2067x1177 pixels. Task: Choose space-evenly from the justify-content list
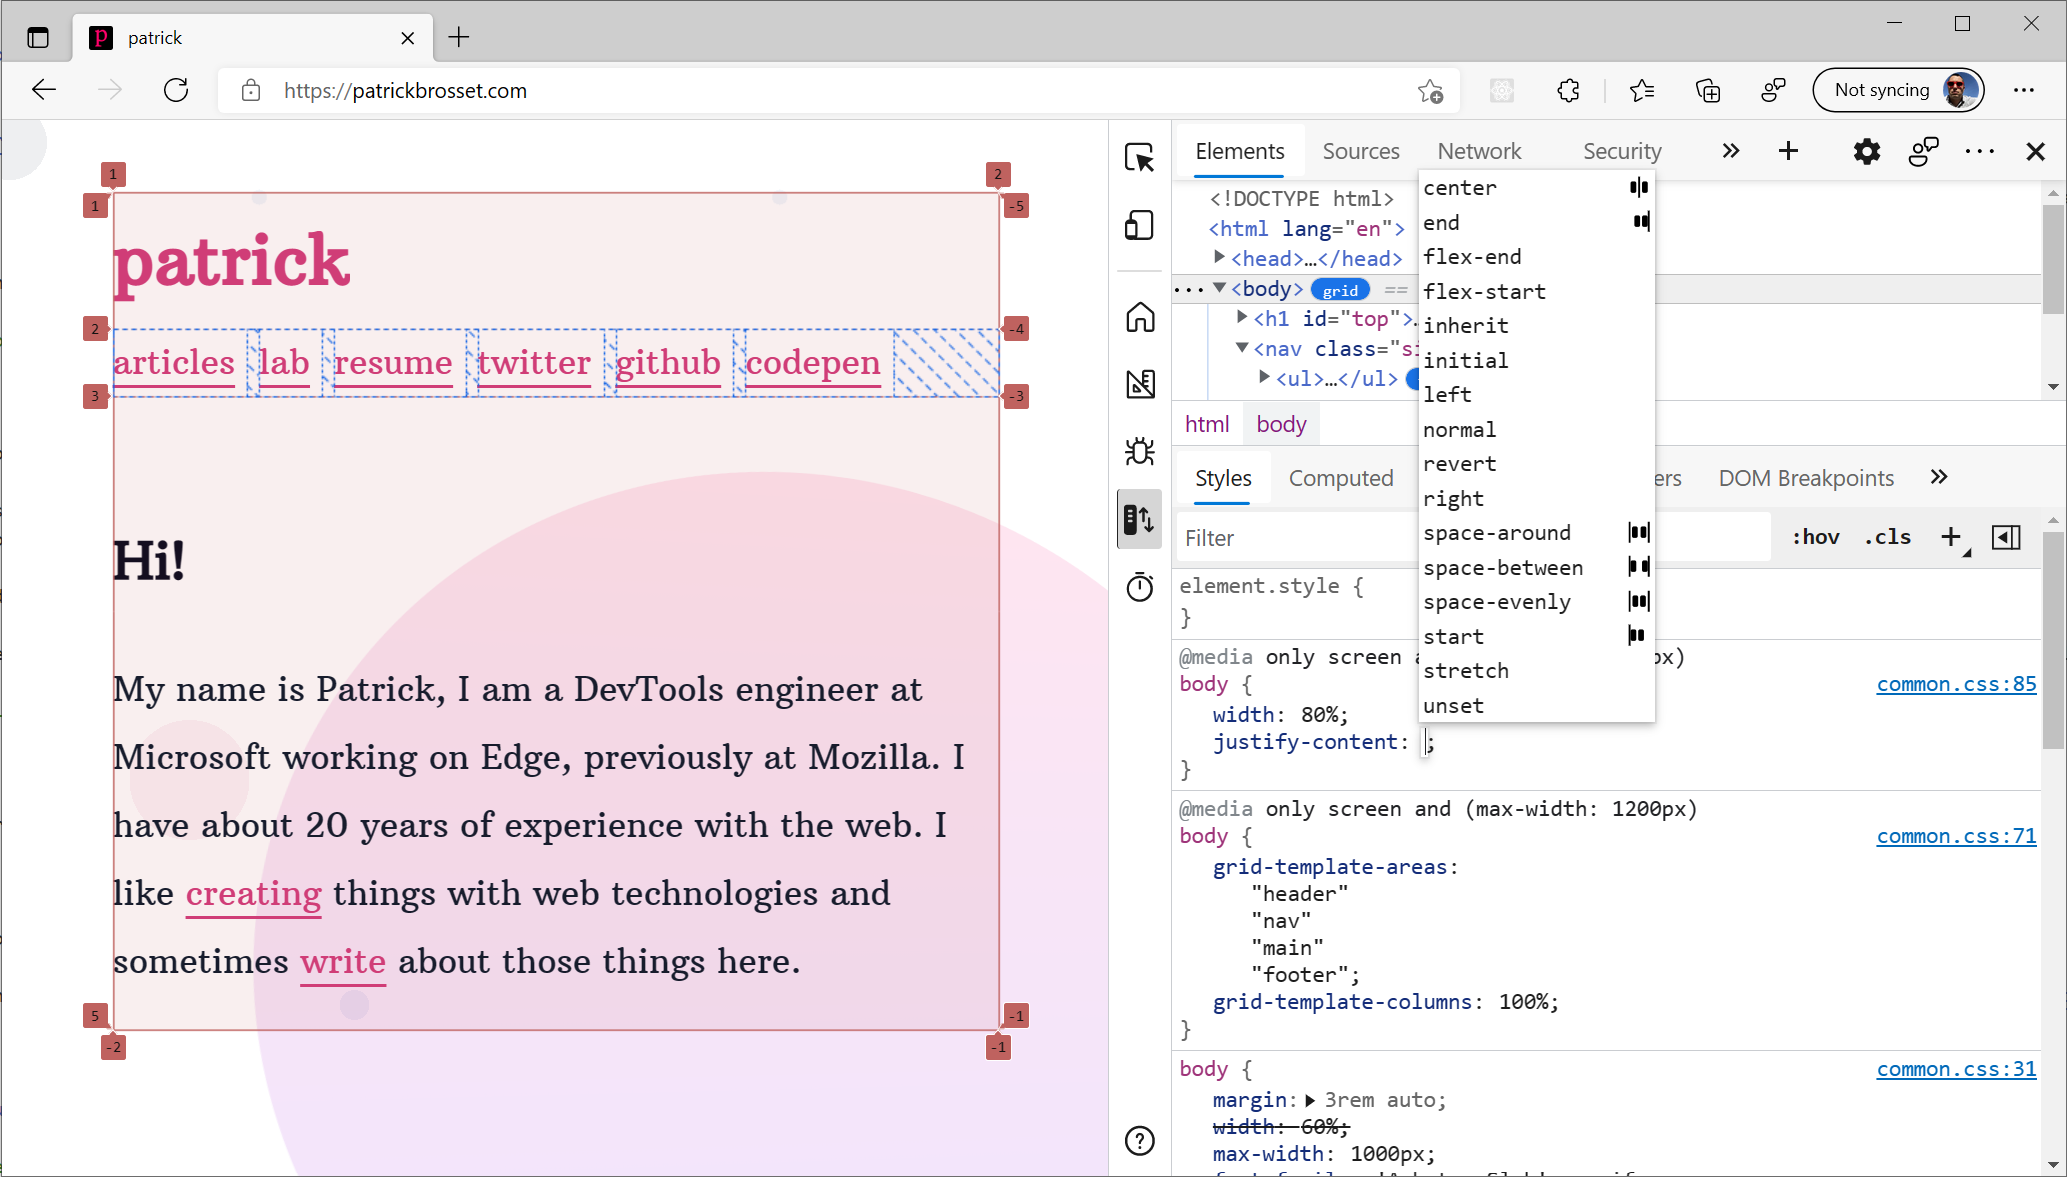[1497, 601]
